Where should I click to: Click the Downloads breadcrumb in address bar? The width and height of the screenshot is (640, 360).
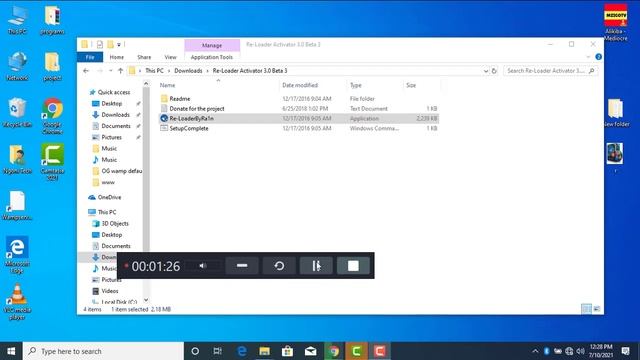point(188,71)
